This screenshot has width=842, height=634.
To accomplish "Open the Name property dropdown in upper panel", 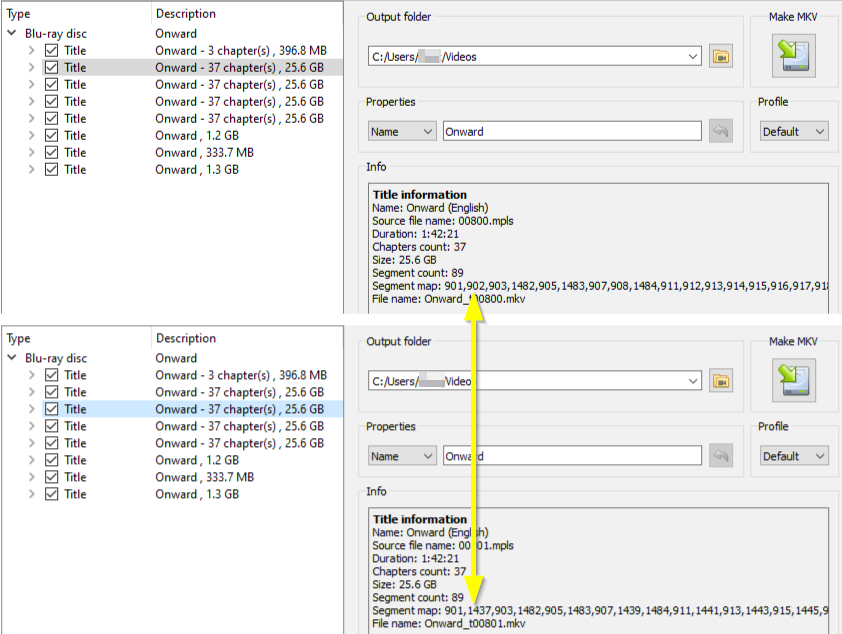I will tap(402, 132).
